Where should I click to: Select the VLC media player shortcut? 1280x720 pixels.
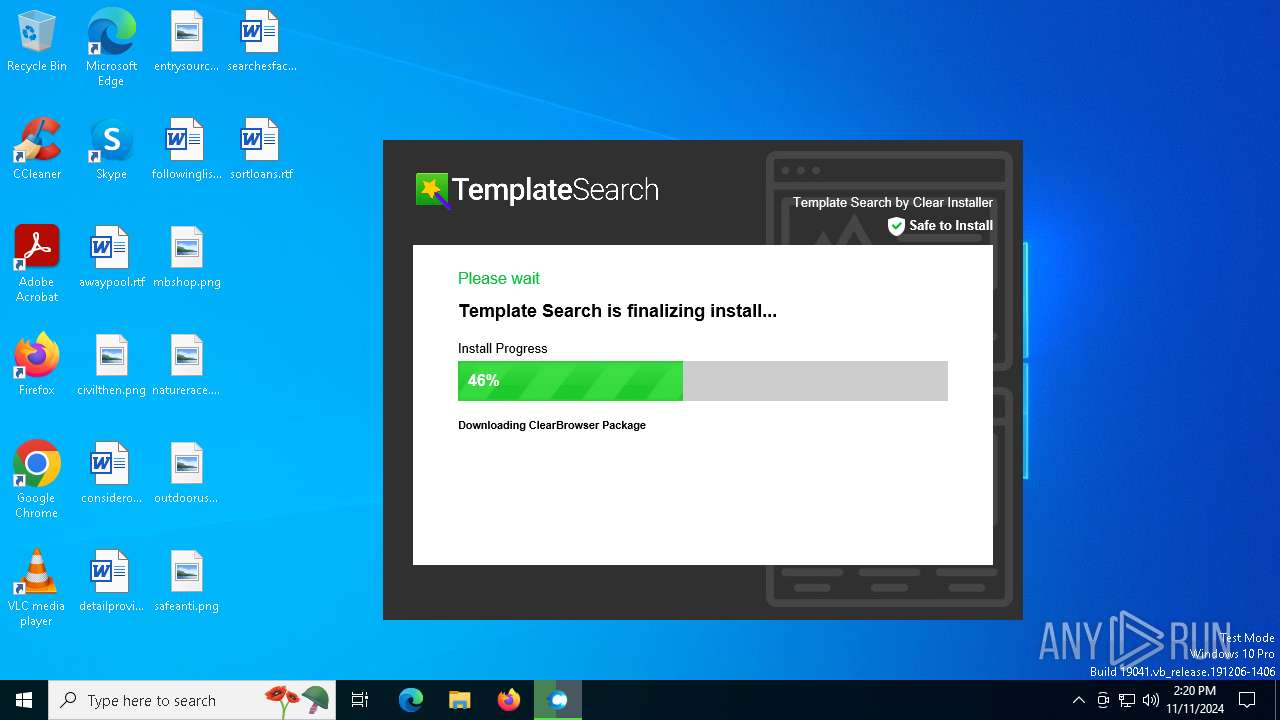pyautogui.click(x=37, y=588)
